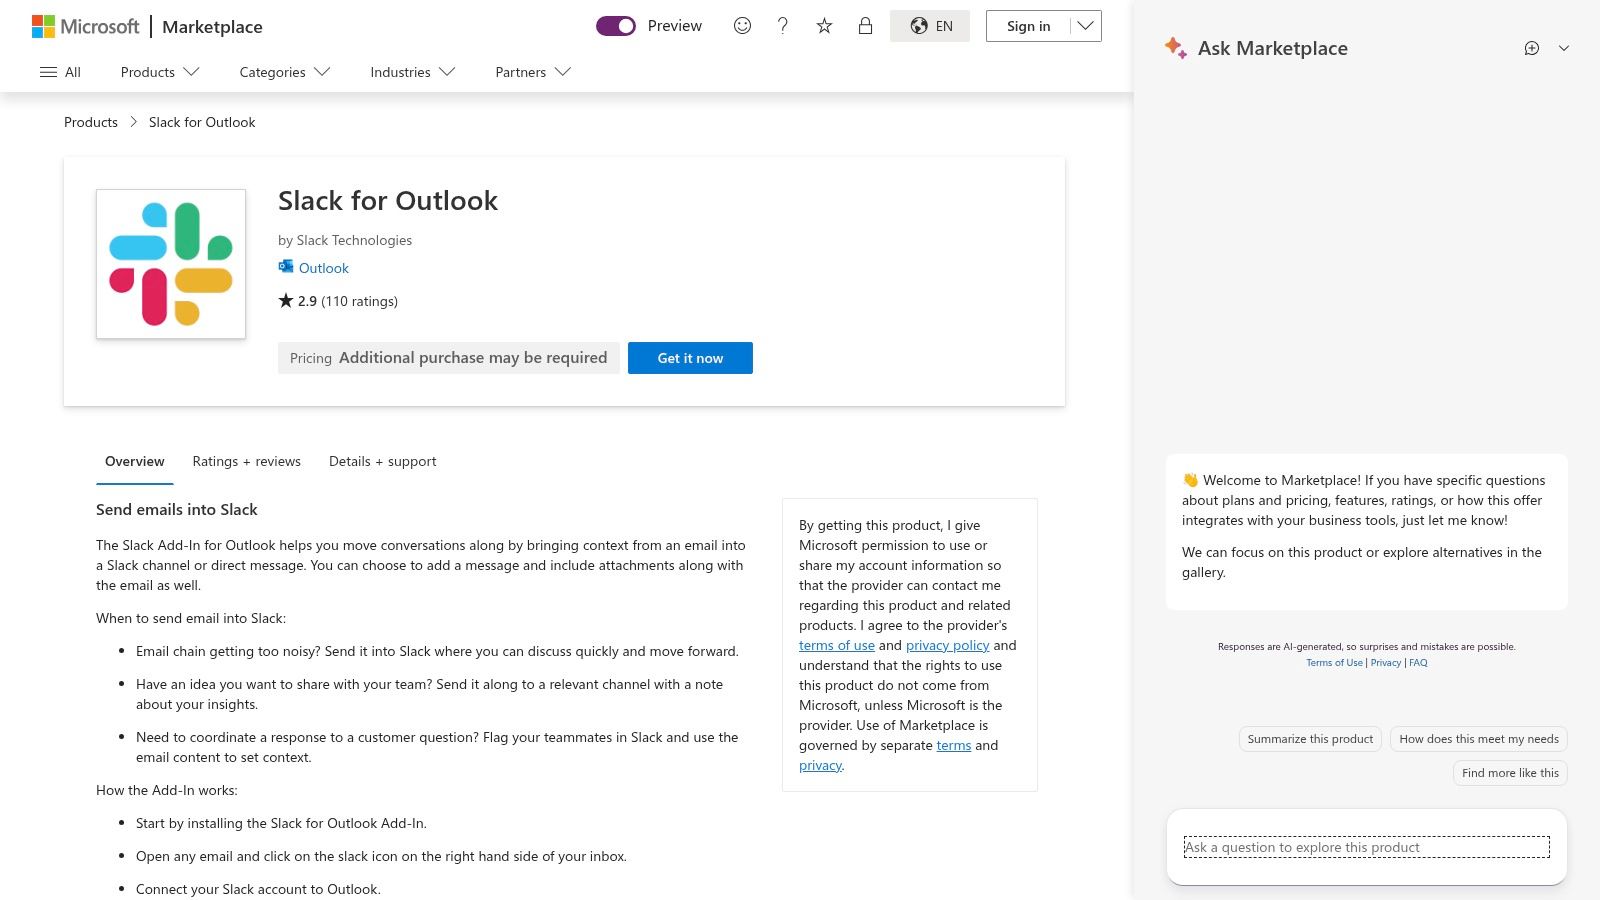Click 'Send emails into Slack' heading
The image size is (1600, 900).
[x=177, y=509]
